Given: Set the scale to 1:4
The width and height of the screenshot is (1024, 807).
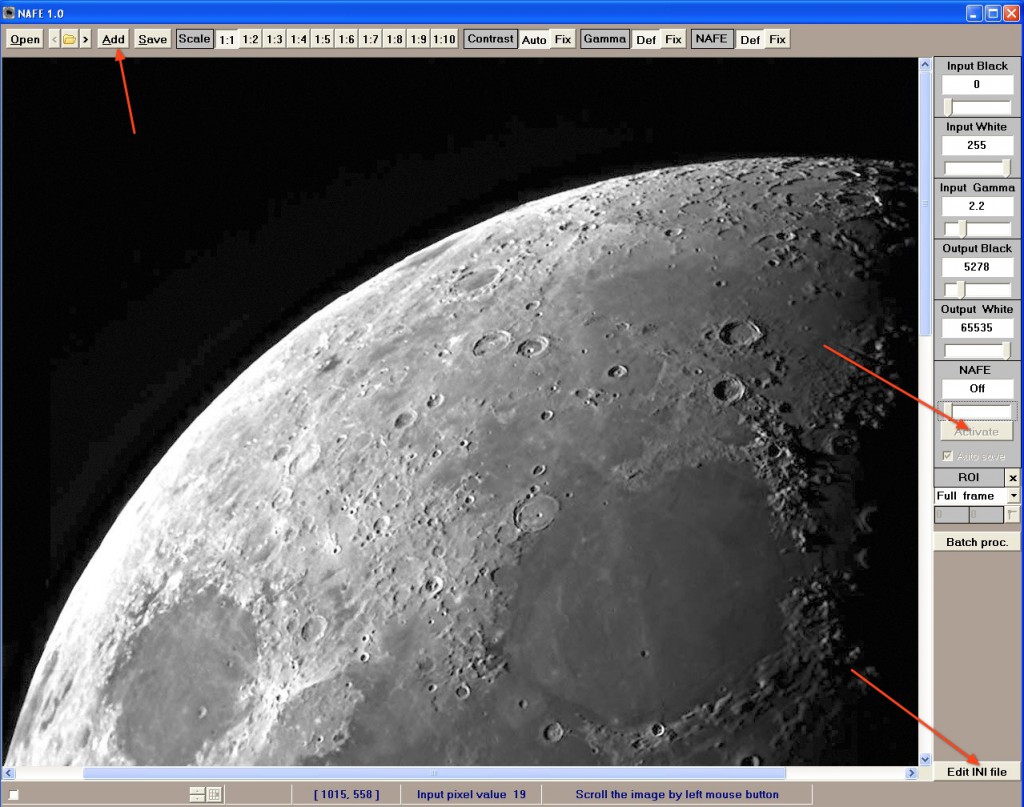Looking at the screenshot, I should 298,39.
